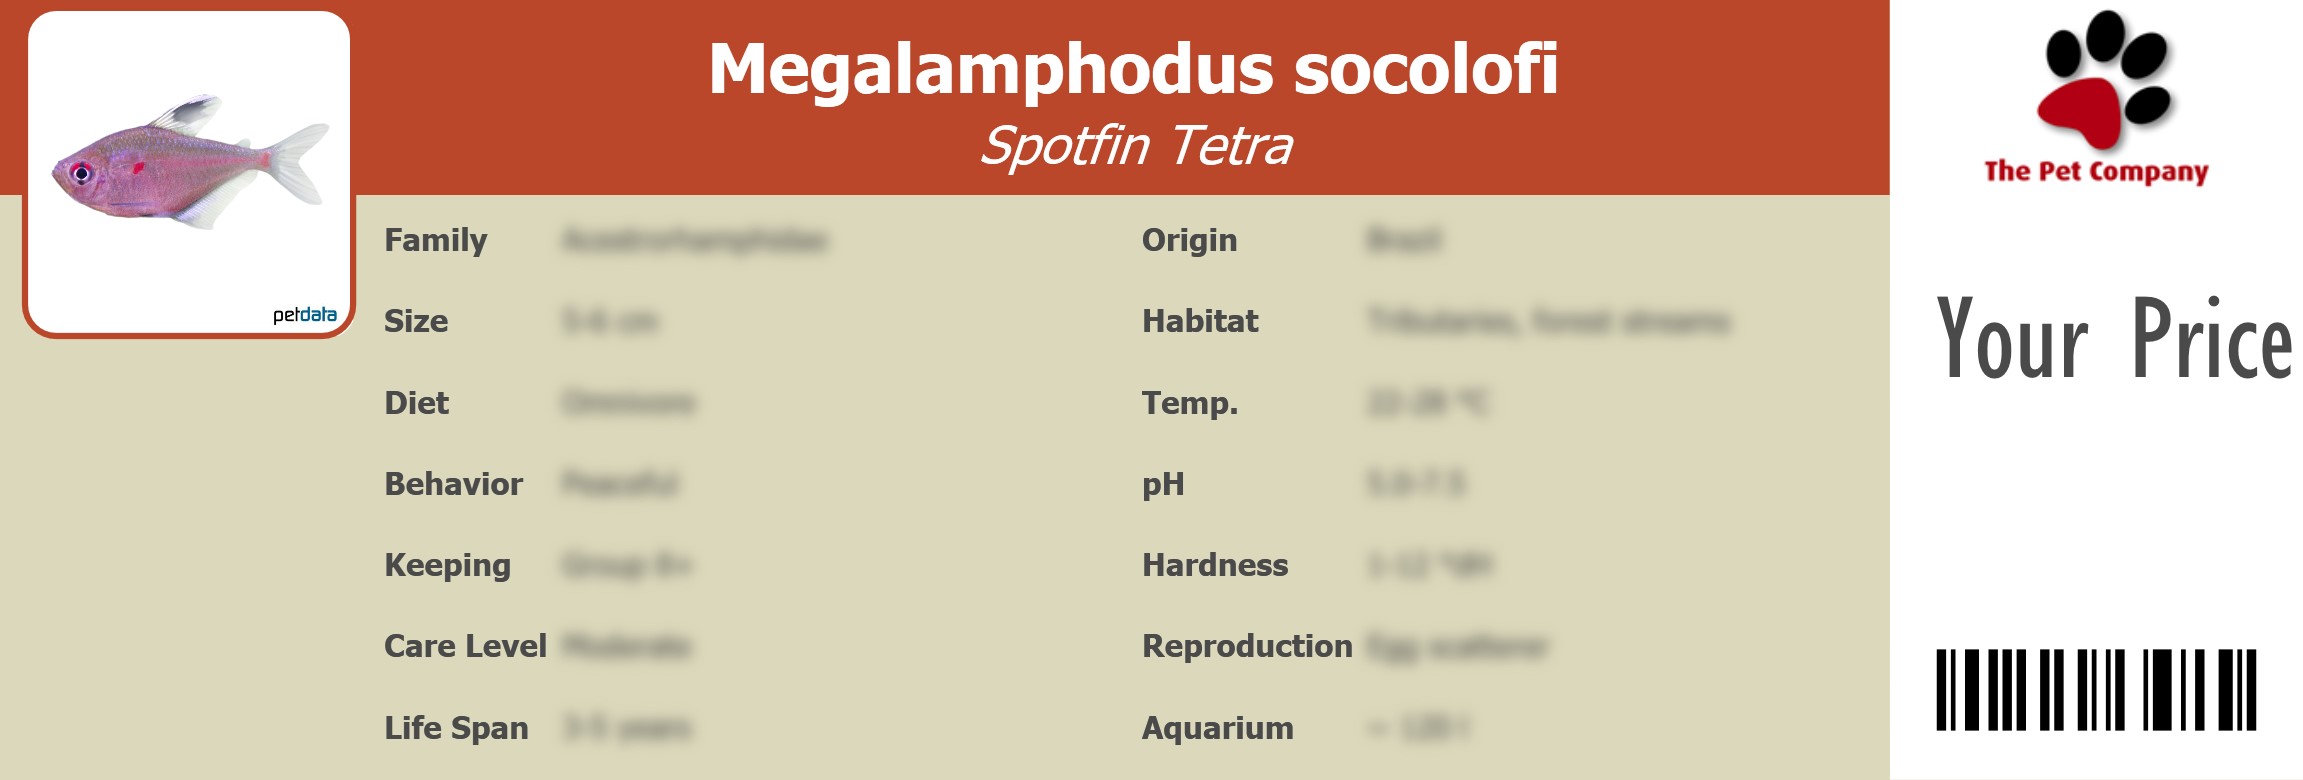
Task: Click the Habitat label
Action: 1200,321
